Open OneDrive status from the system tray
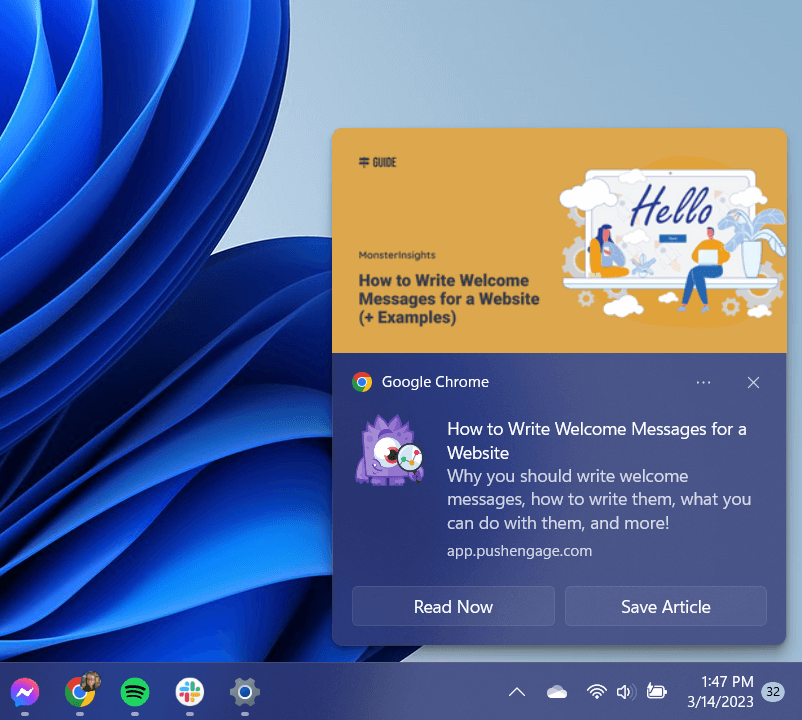802x720 pixels. tap(556, 691)
